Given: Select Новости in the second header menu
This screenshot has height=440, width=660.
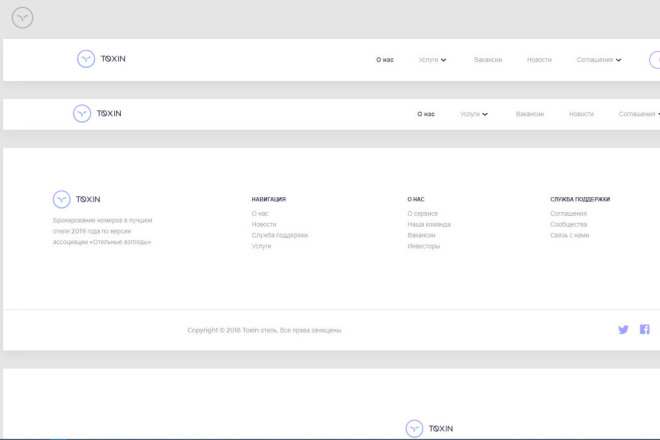Looking at the screenshot, I should point(581,114).
